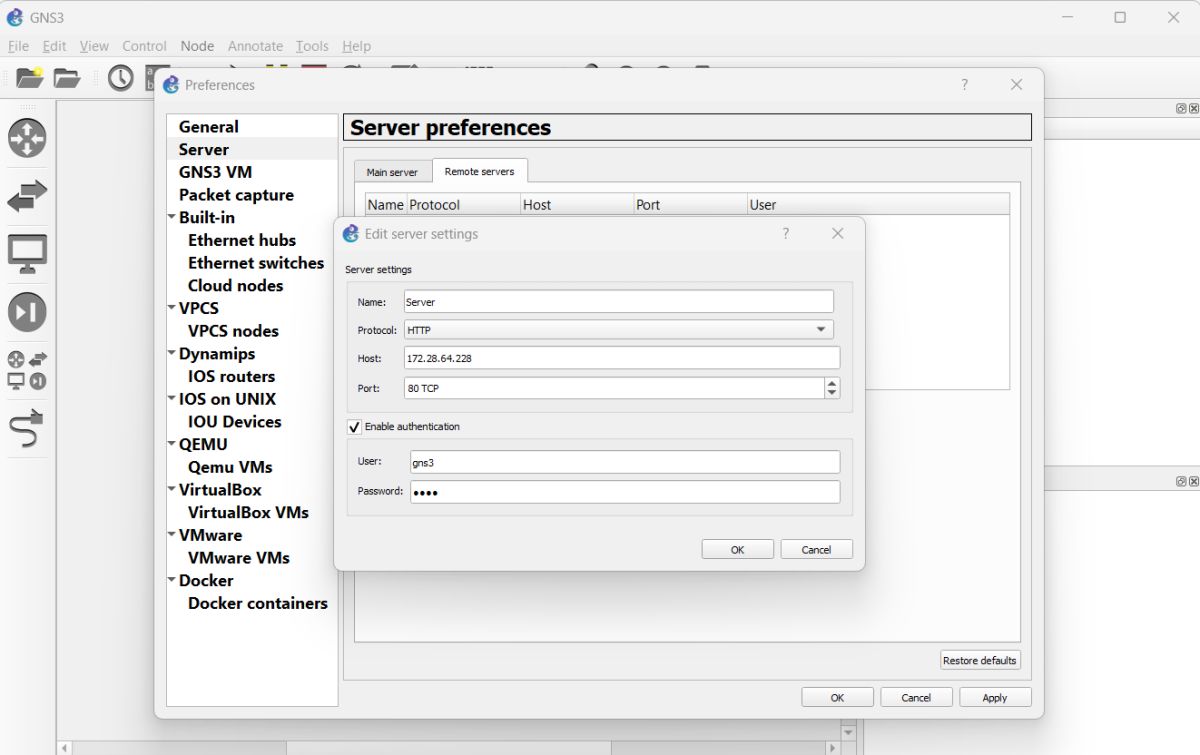Float the upper right dock panel
Image resolution: width=1200 pixels, height=755 pixels.
coord(1181,108)
